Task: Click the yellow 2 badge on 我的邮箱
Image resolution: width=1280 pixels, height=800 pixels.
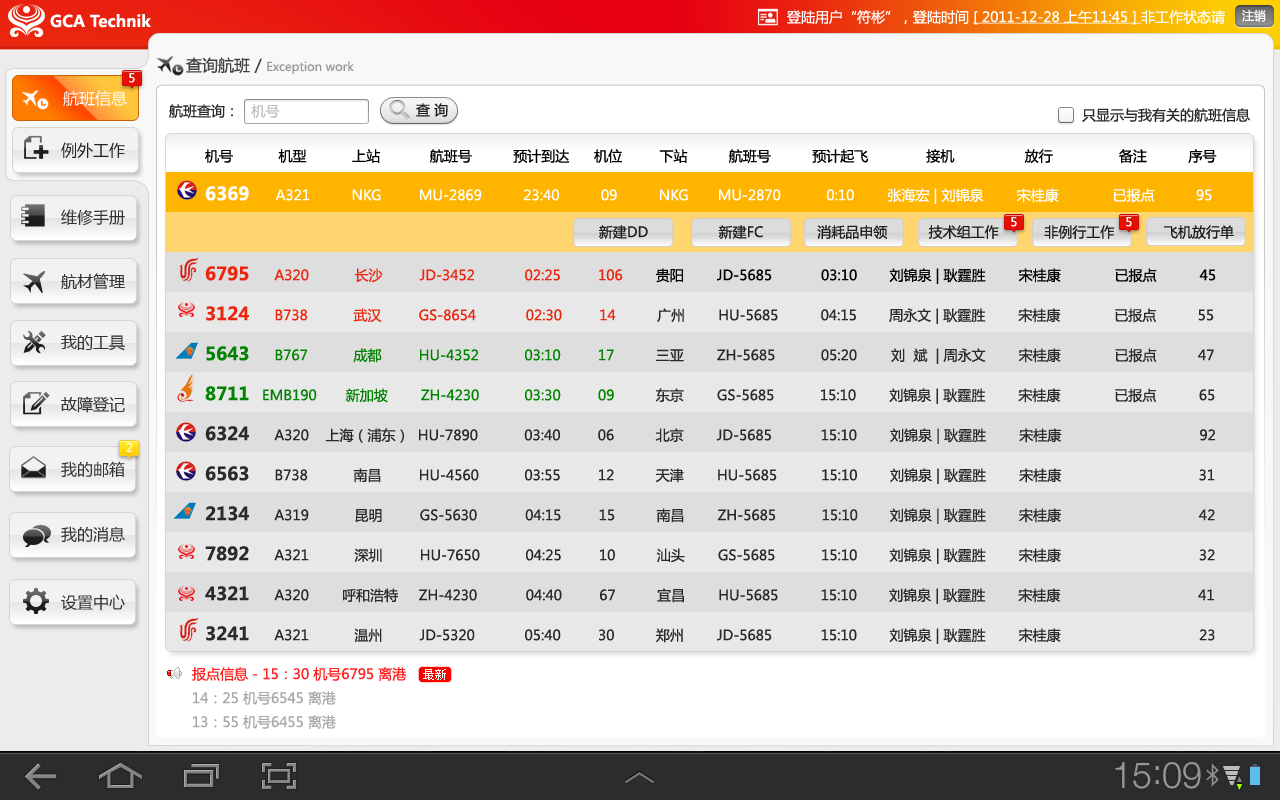Action: pyautogui.click(x=128, y=448)
